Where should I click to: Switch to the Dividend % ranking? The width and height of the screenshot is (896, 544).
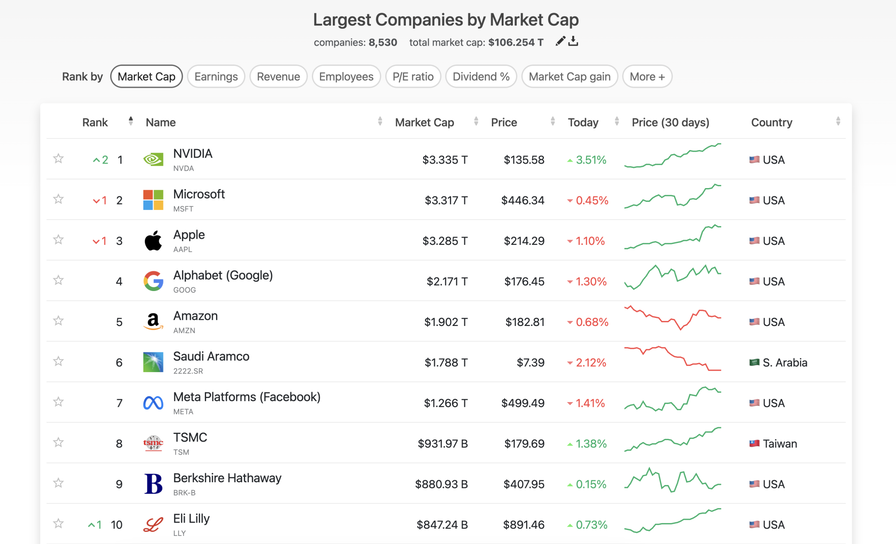click(481, 77)
